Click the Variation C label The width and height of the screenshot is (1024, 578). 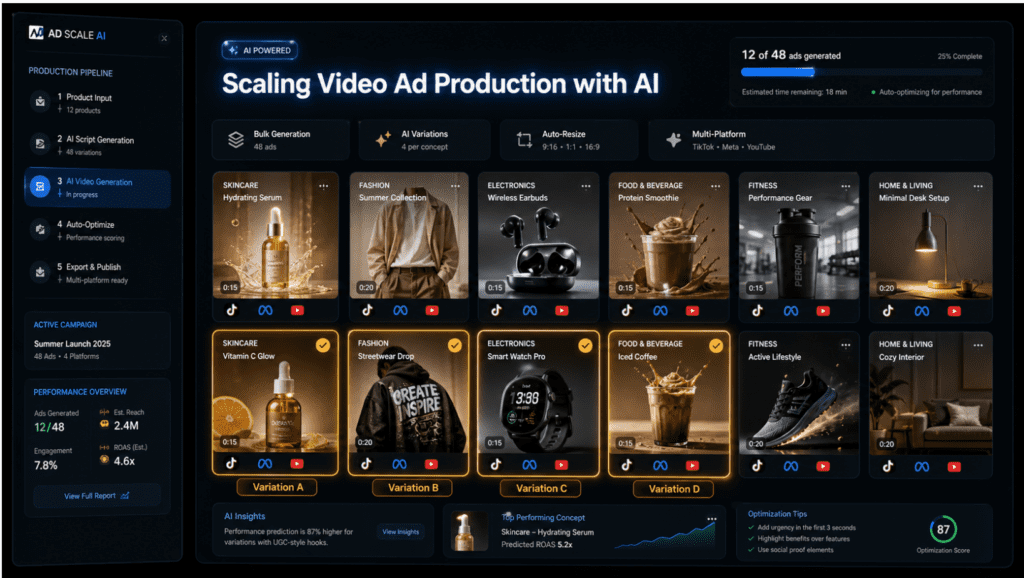pyautogui.click(x=540, y=488)
